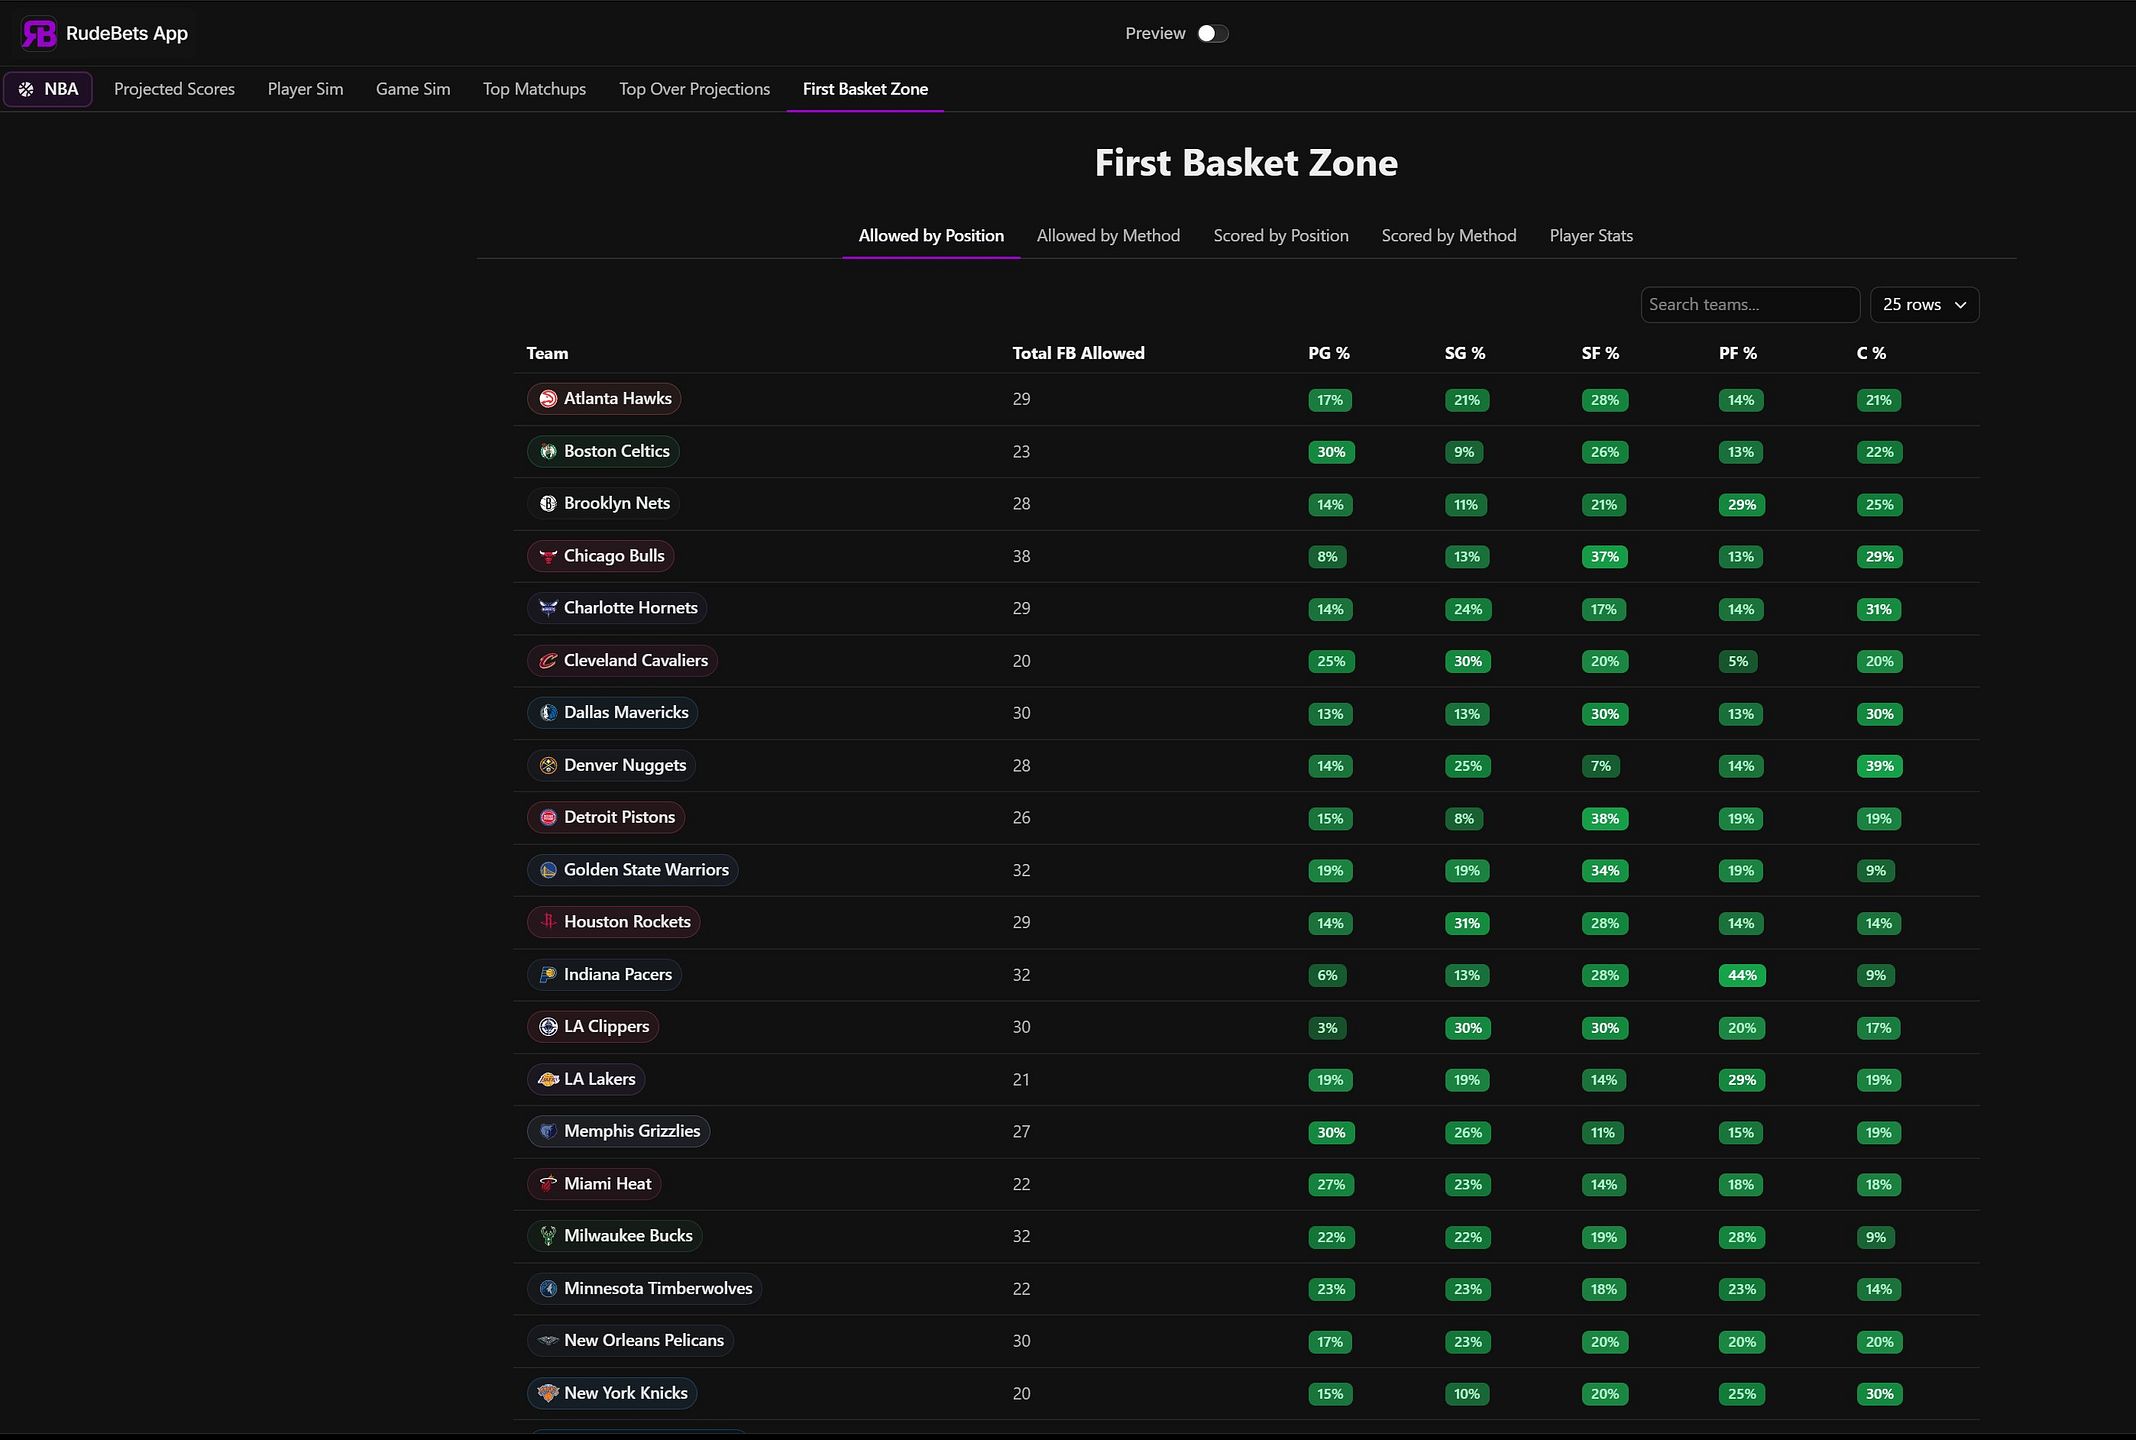Click the NBA basketball icon
The width and height of the screenshot is (2136, 1440).
(x=26, y=89)
